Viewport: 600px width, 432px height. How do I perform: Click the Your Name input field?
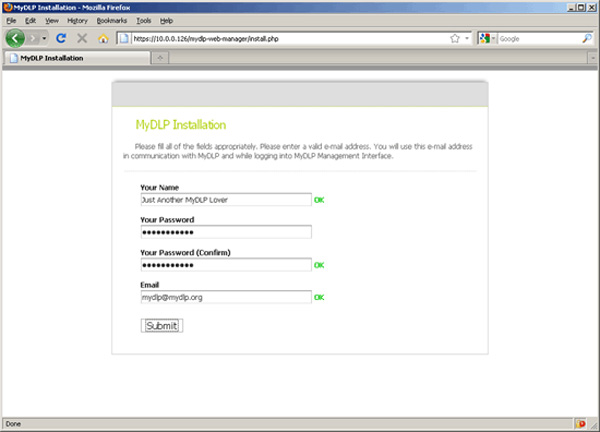click(x=226, y=199)
